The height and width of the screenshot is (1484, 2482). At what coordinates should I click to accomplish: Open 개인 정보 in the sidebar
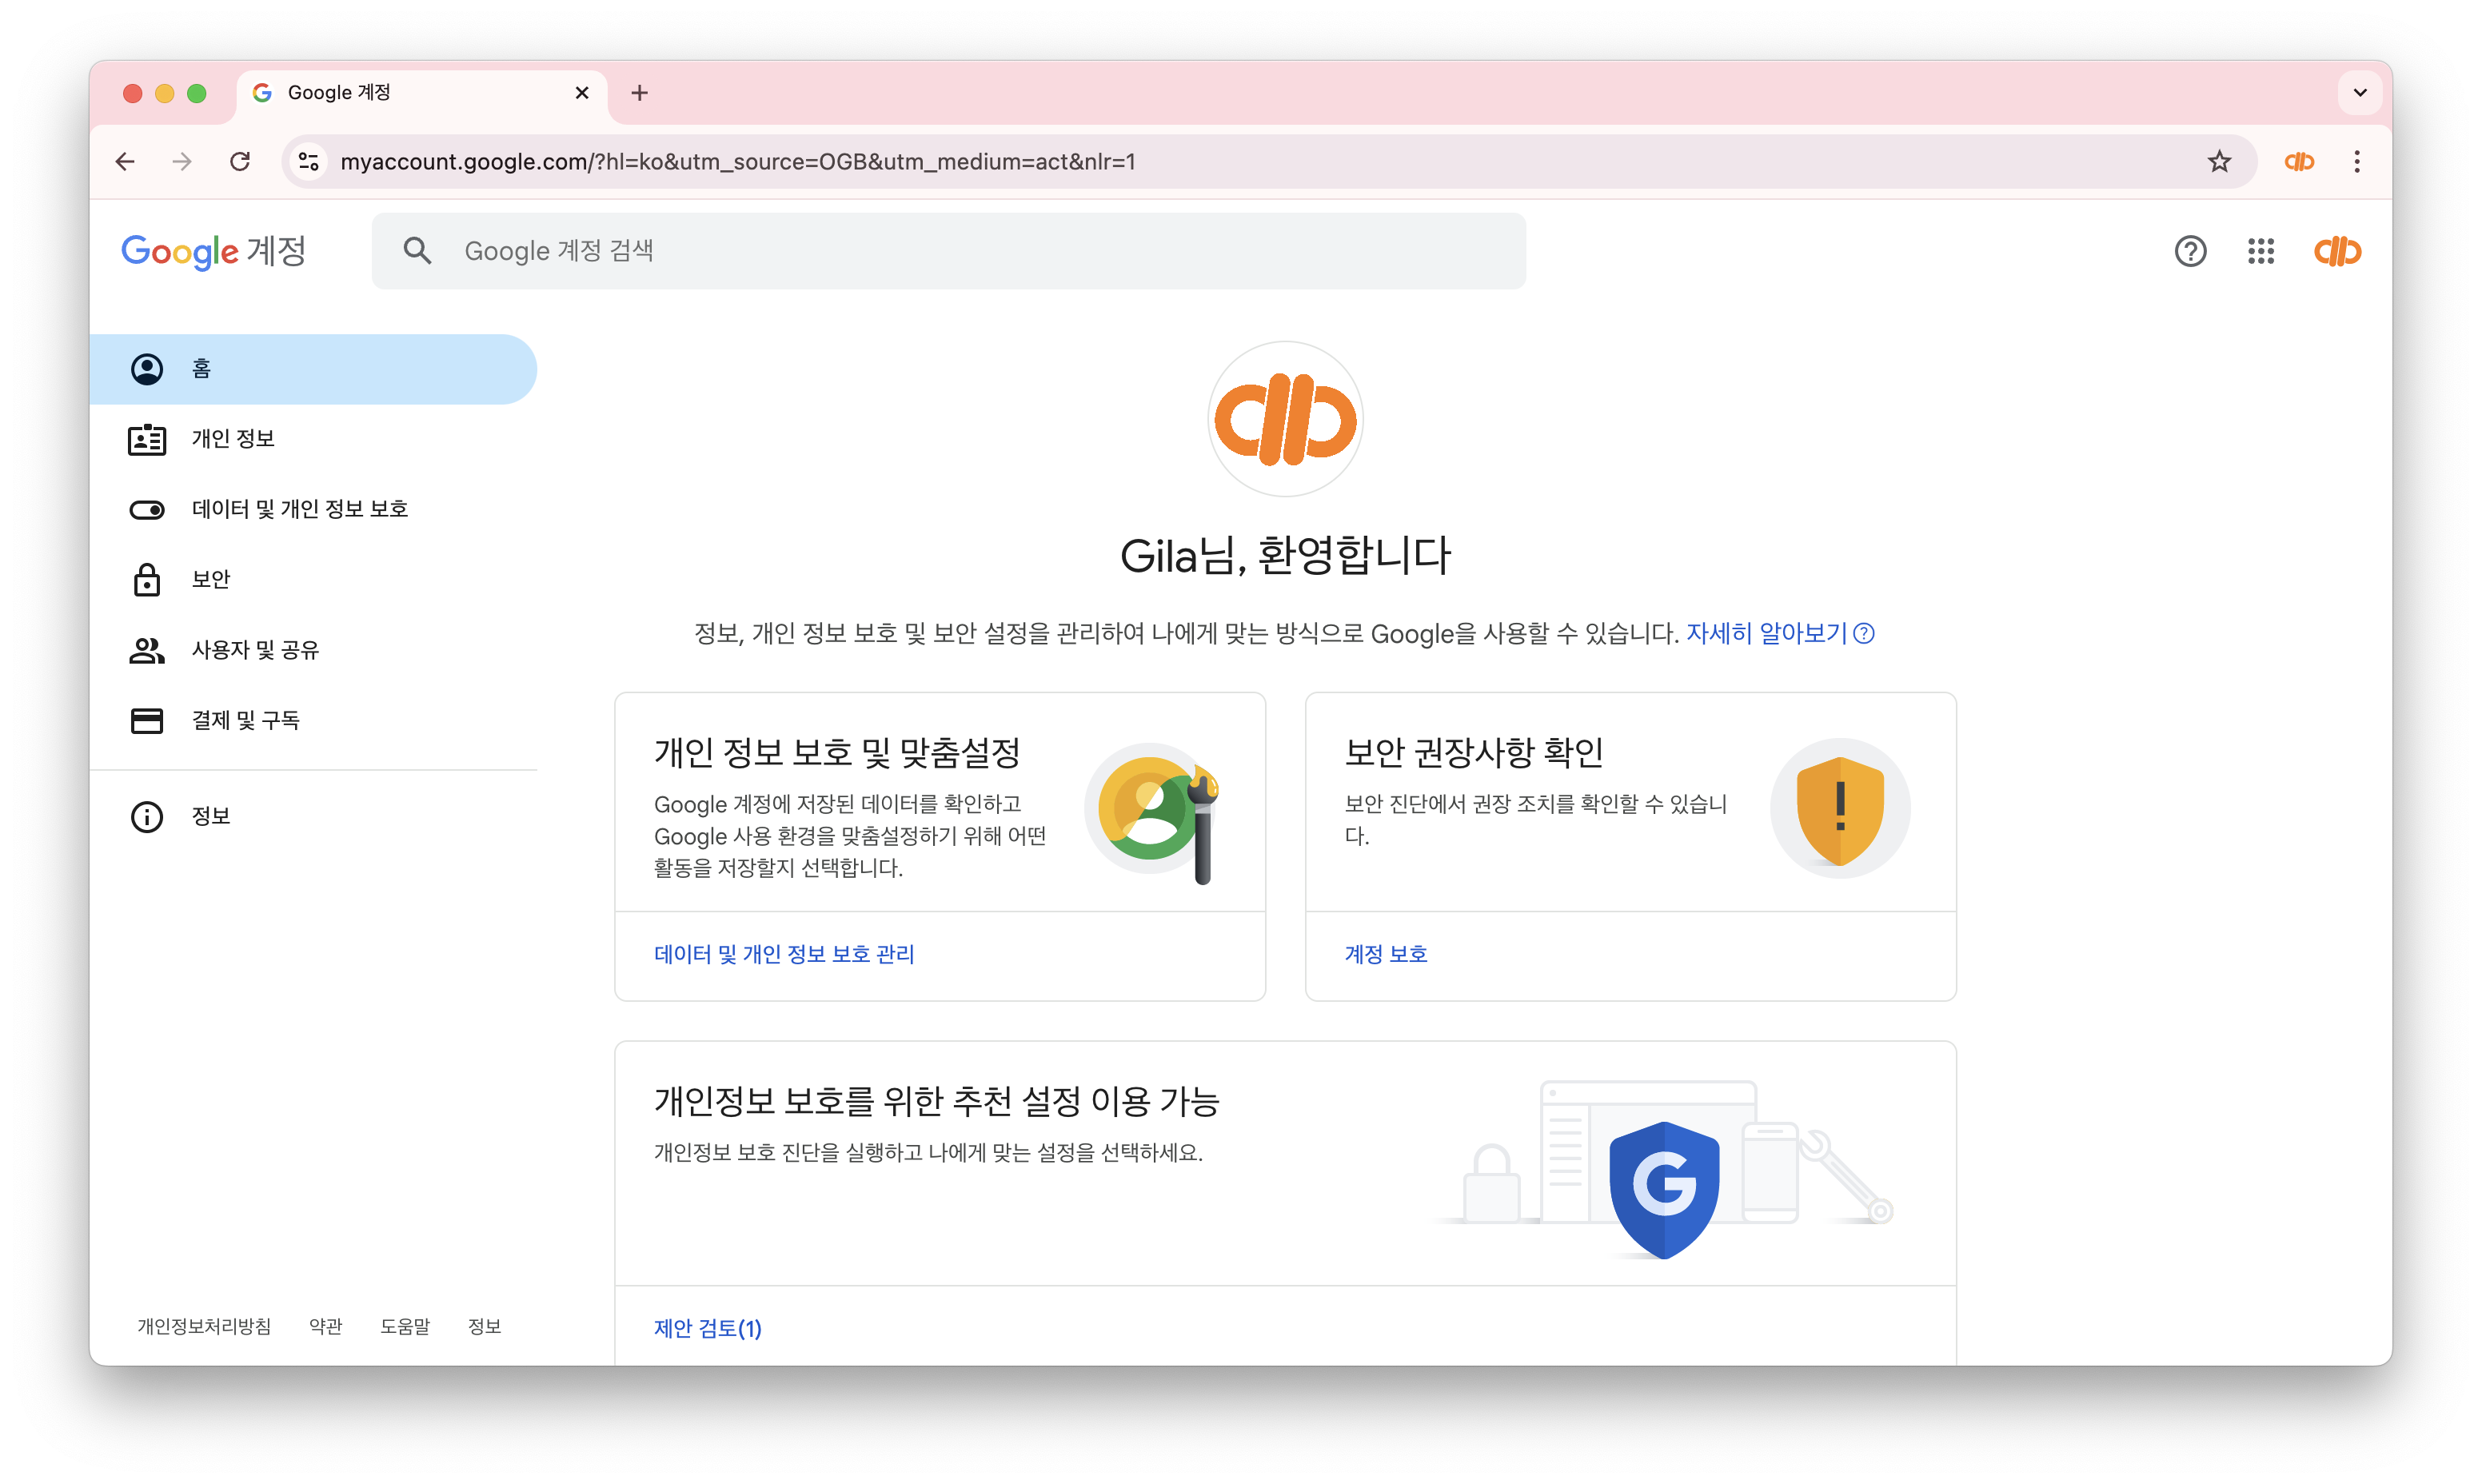coord(313,439)
